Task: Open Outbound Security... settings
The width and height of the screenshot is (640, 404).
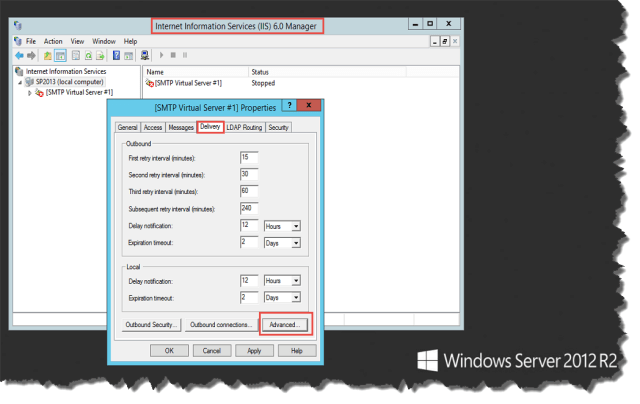Action: pyautogui.click(x=152, y=325)
